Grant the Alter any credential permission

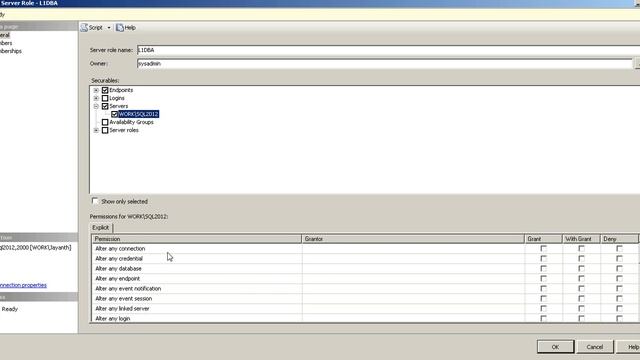(x=543, y=258)
